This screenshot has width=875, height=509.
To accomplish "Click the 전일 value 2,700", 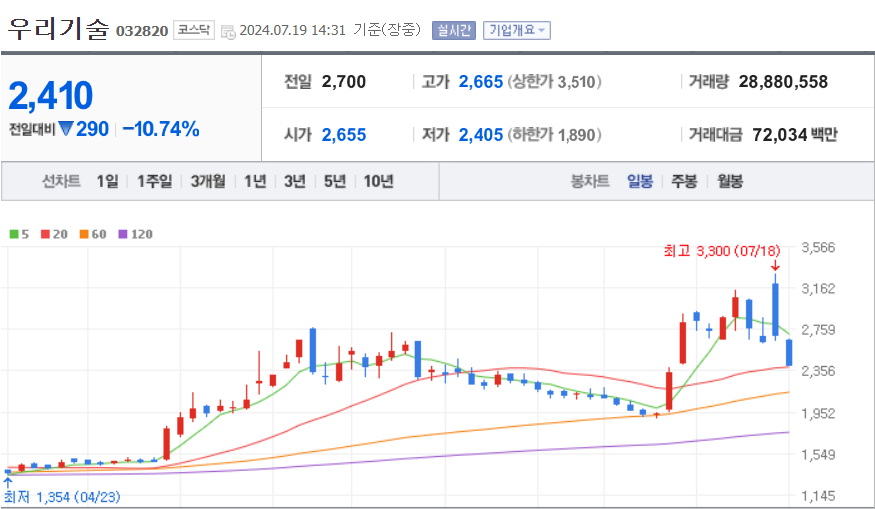I will point(344,82).
